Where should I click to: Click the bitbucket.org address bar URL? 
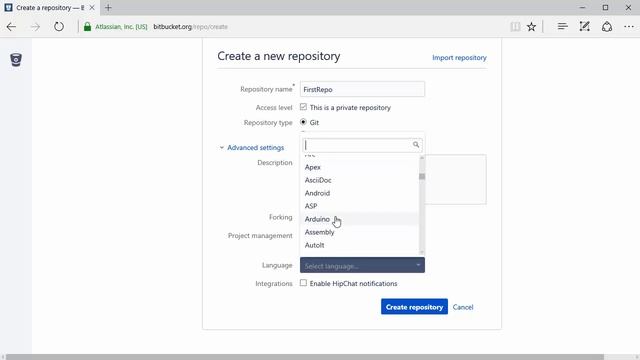[190, 27]
